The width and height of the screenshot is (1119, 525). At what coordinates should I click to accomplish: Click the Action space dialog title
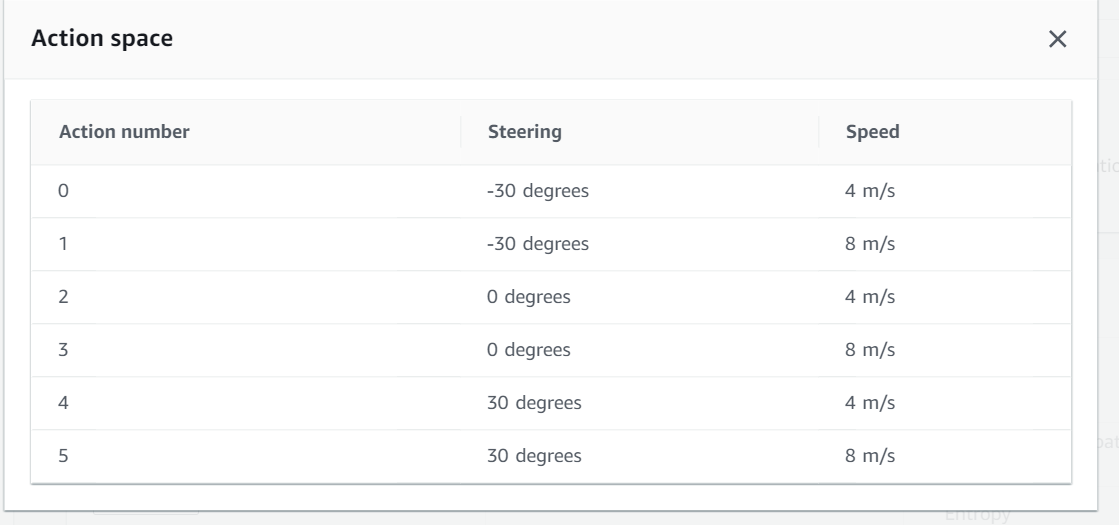click(x=102, y=40)
